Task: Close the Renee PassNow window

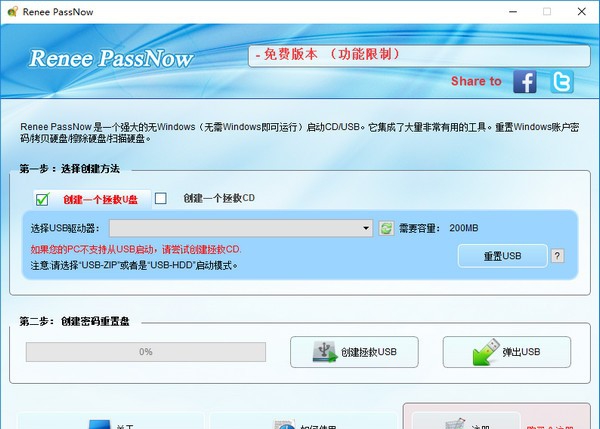Action: click(582, 11)
